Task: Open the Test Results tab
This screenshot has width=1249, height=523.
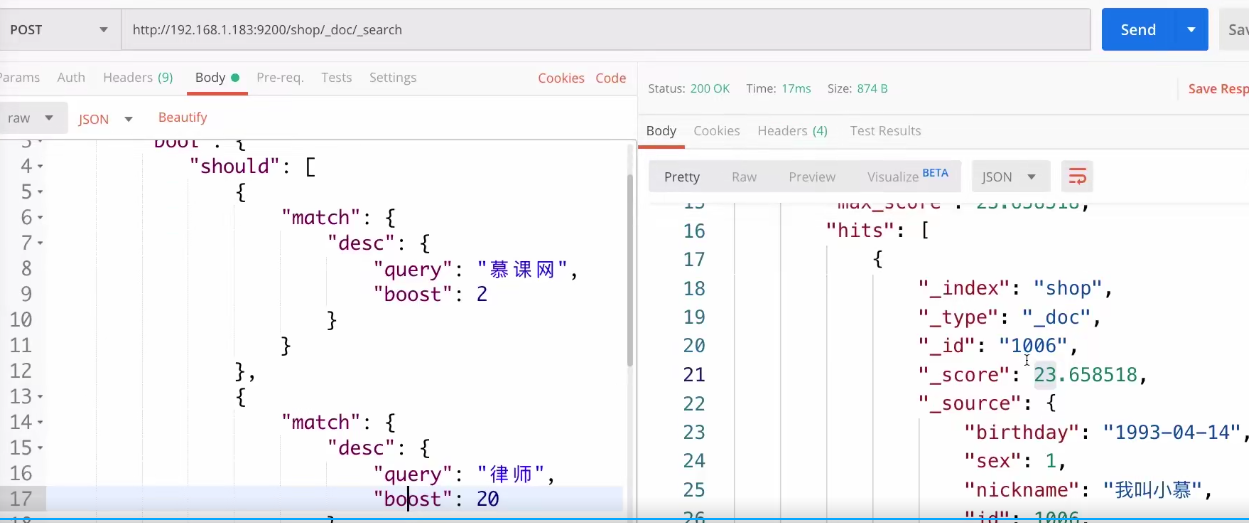Action: click(886, 131)
